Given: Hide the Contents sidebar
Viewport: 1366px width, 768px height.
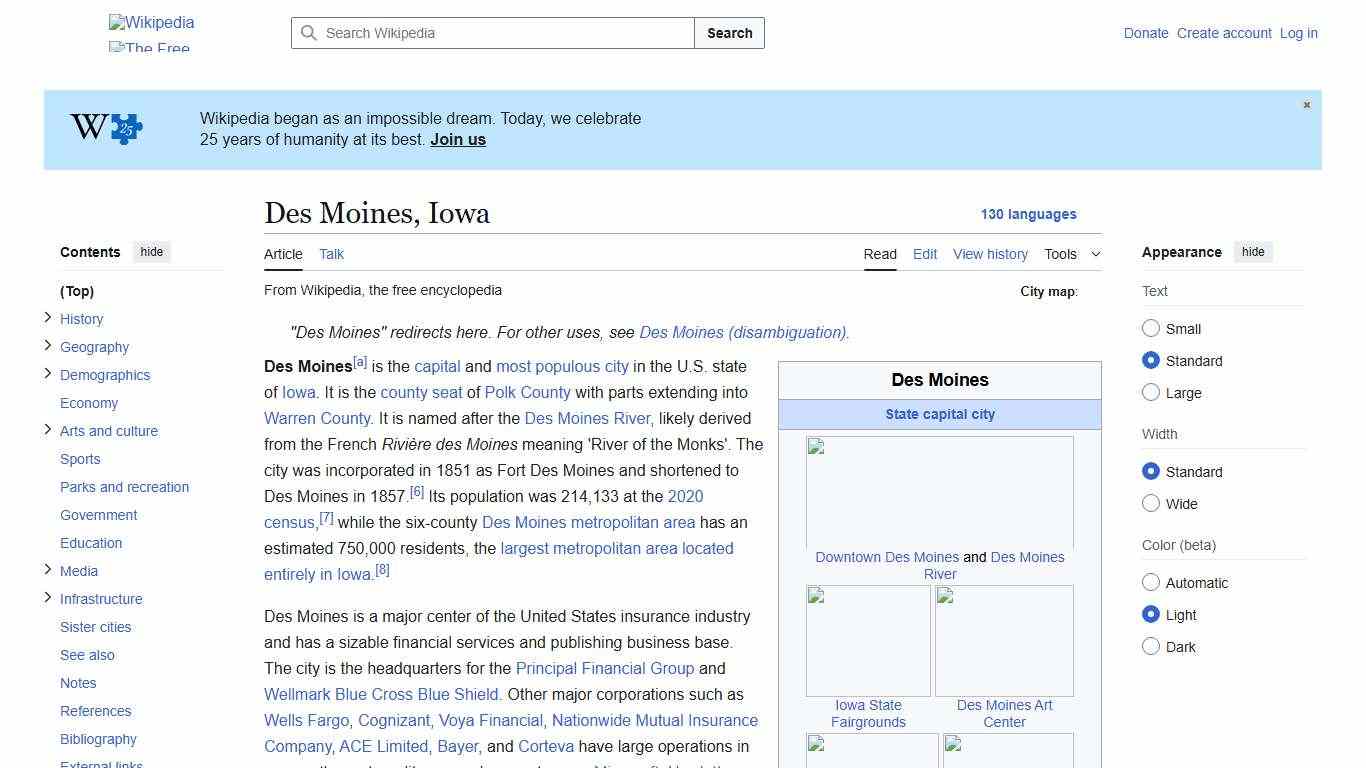Looking at the screenshot, I should 151,252.
